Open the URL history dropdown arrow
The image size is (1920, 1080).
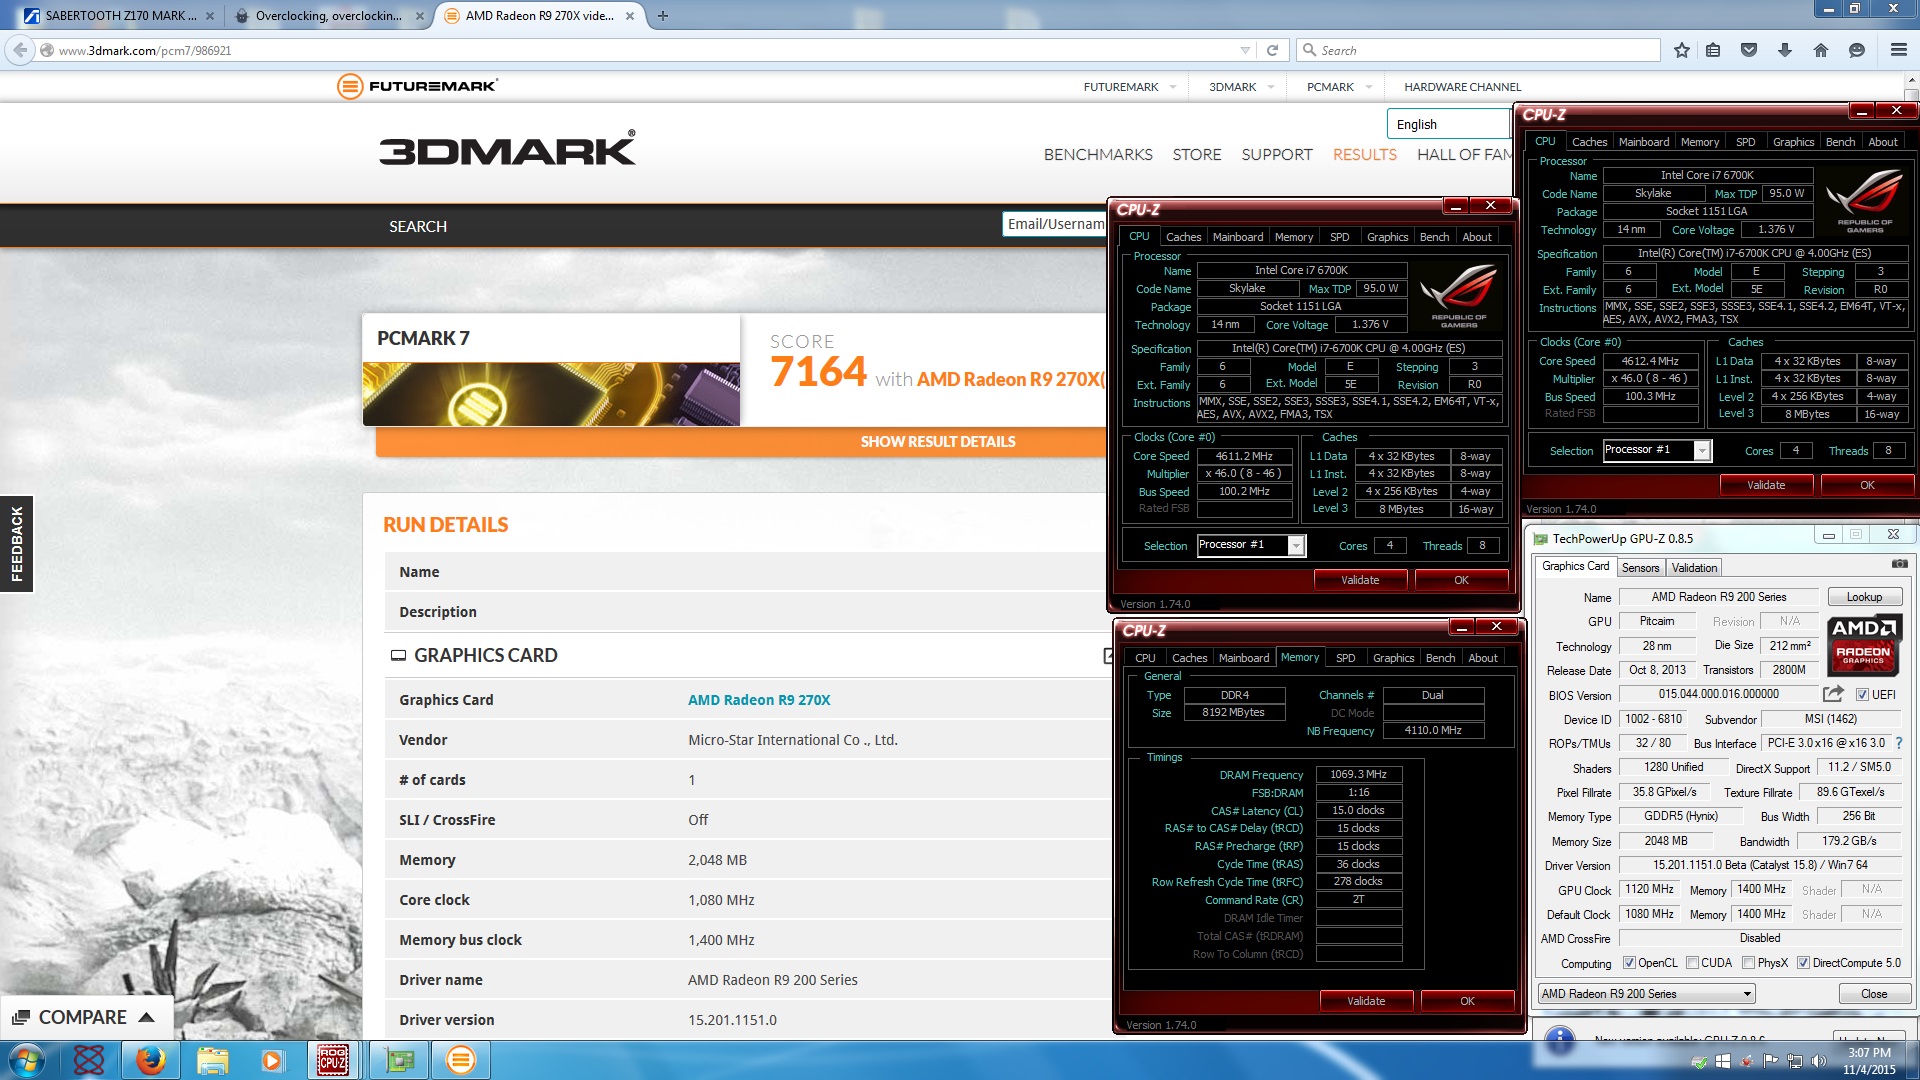(1245, 50)
